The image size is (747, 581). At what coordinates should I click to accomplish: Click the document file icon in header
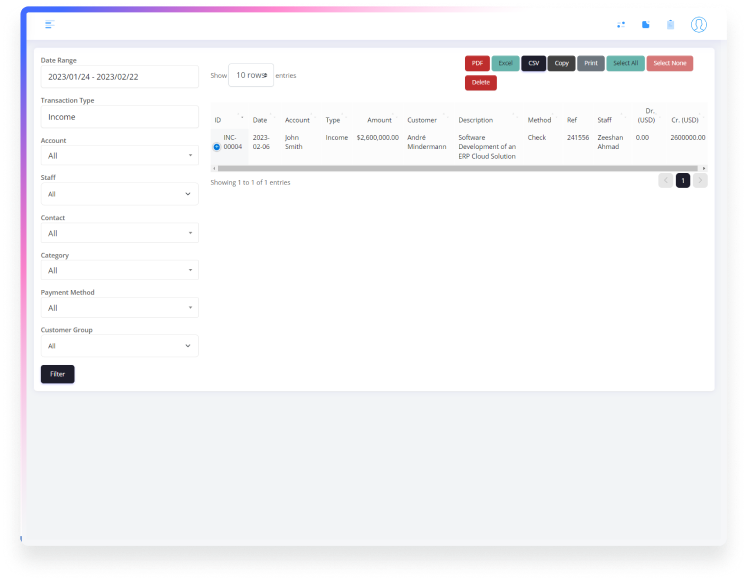645,24
